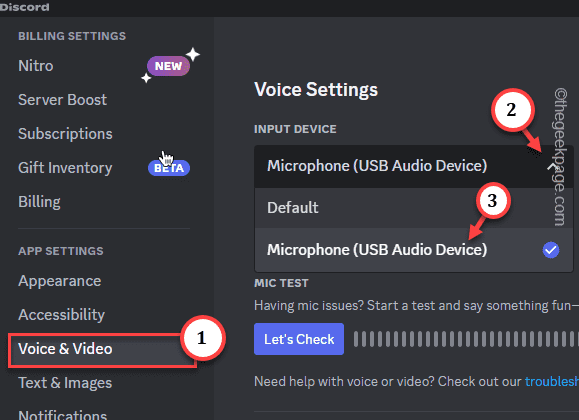Click the APP SETTINGS section header
The image size is (579, 420).
click(x=61, y=251)
